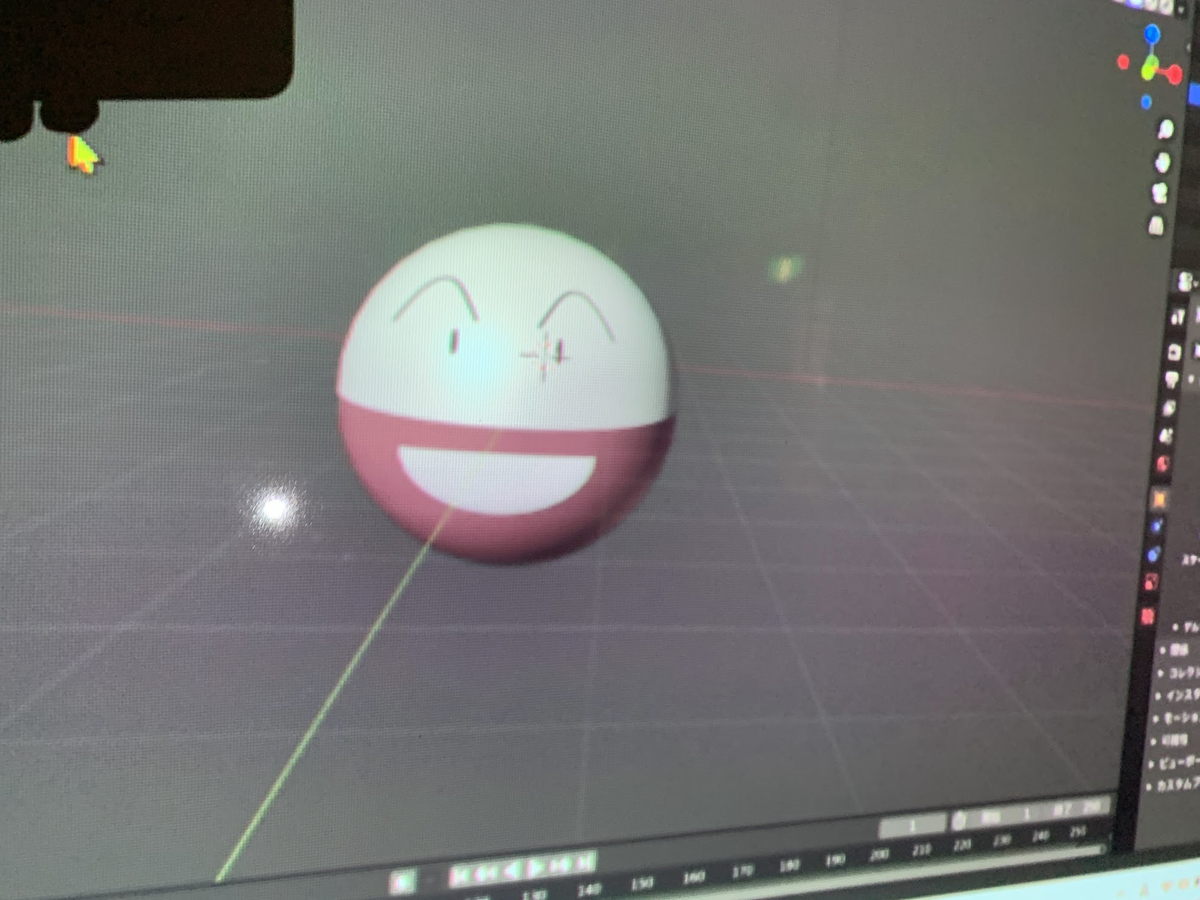Jump to the timeline end frame
This screenshot has height=900, width=1200.
584,861
